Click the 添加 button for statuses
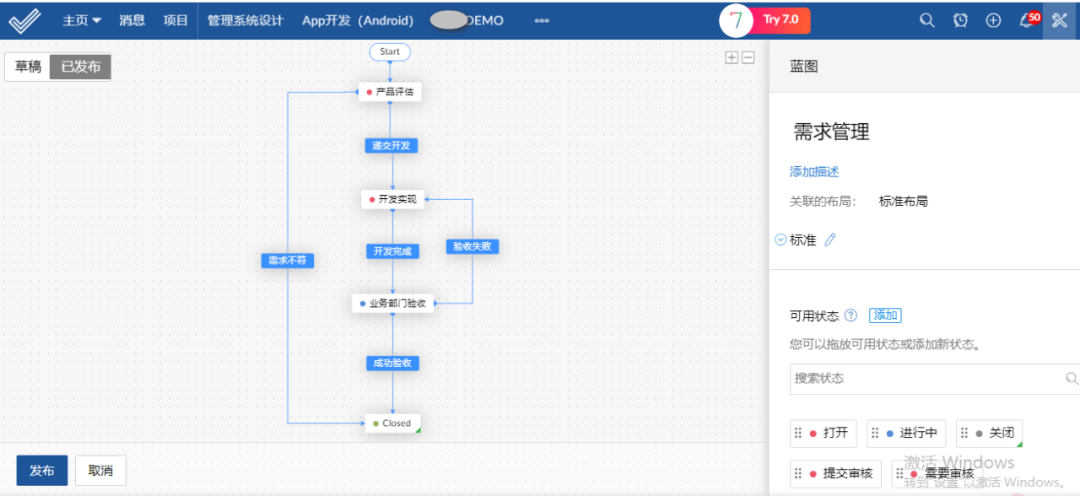The image size is (1080, 496). 886,316
